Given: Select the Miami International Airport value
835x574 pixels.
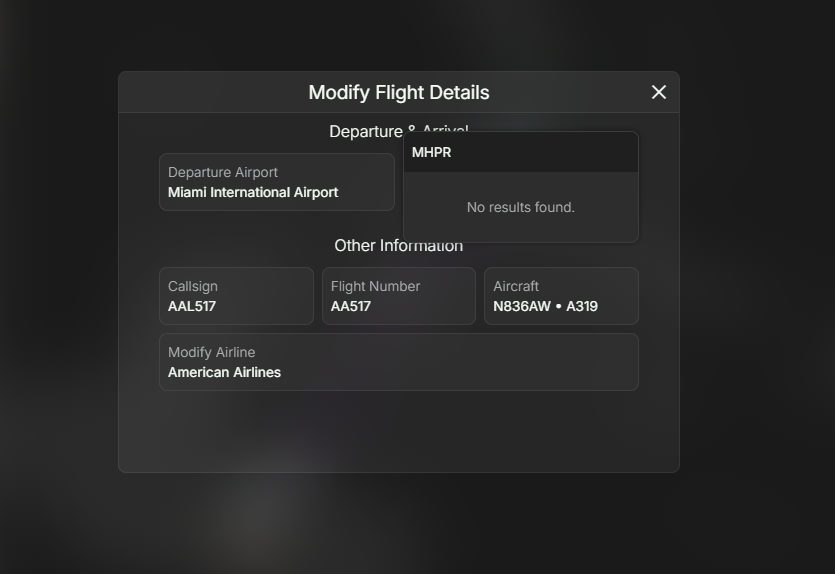Looking at the screenshot, I should 253,192.
